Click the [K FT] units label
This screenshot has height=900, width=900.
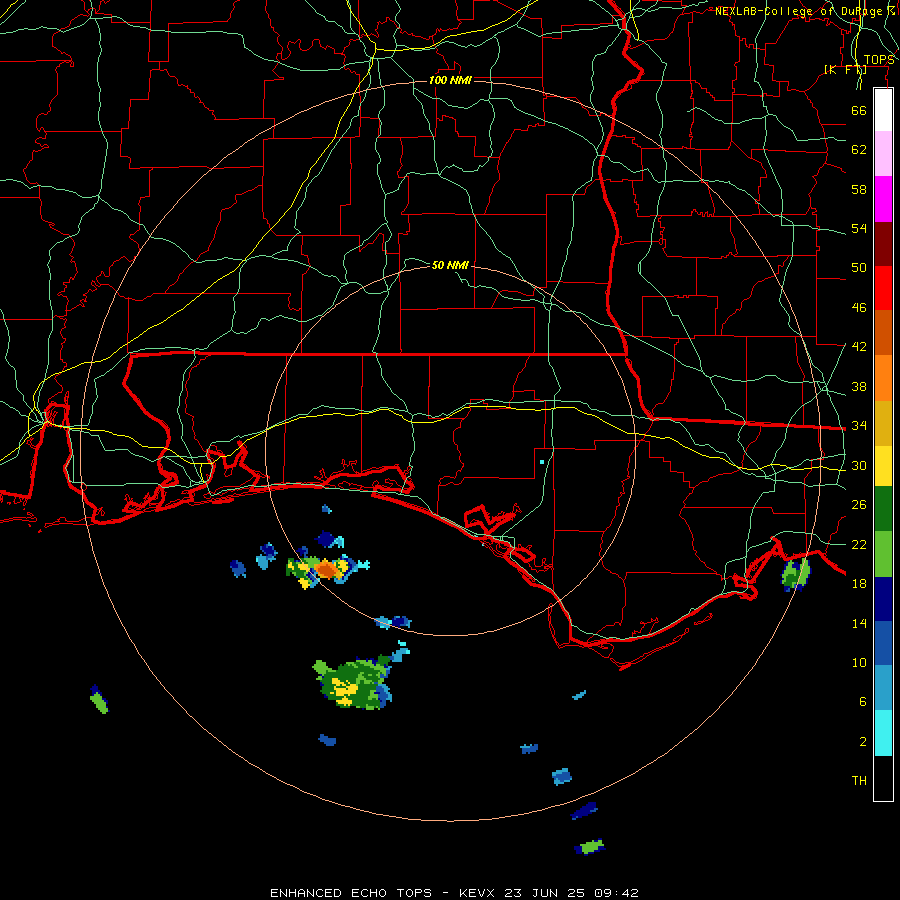point(845,70)
